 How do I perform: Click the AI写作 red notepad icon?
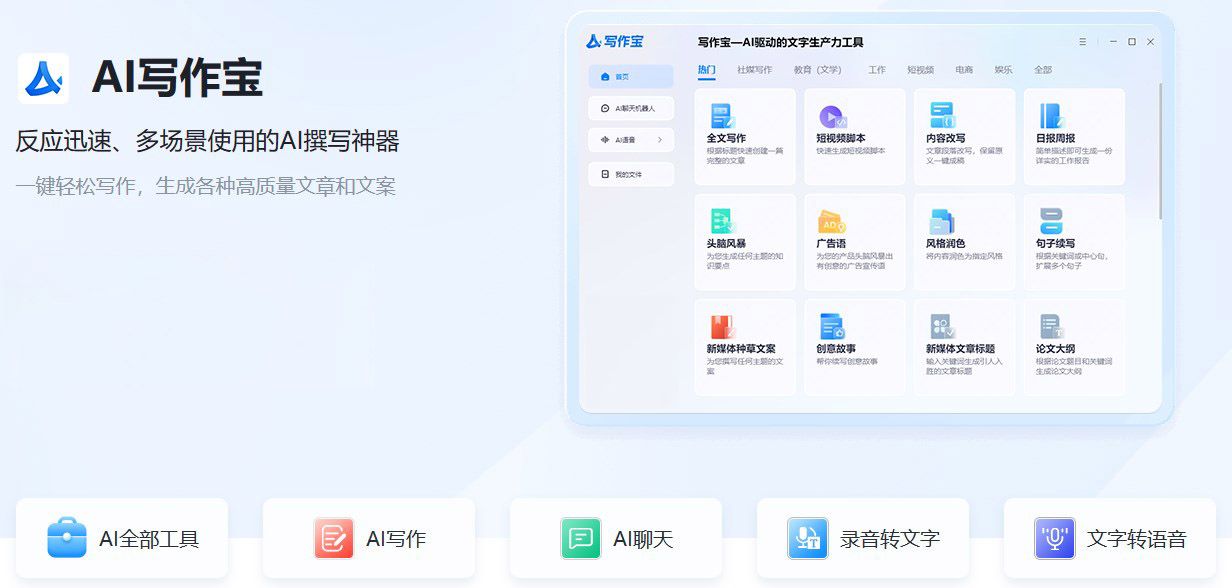click(x=334, y=538)
